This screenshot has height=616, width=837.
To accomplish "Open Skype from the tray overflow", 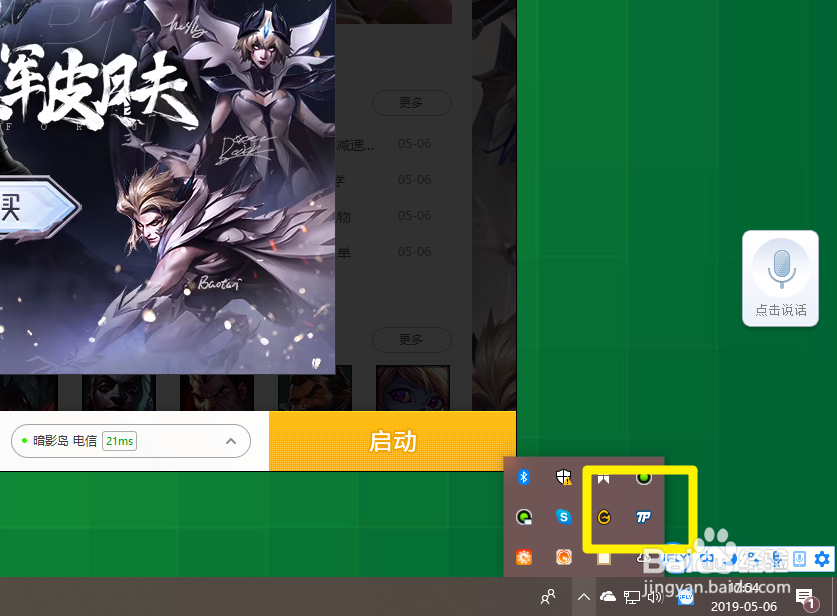I will pyautogui.click(x=564, y=517).
